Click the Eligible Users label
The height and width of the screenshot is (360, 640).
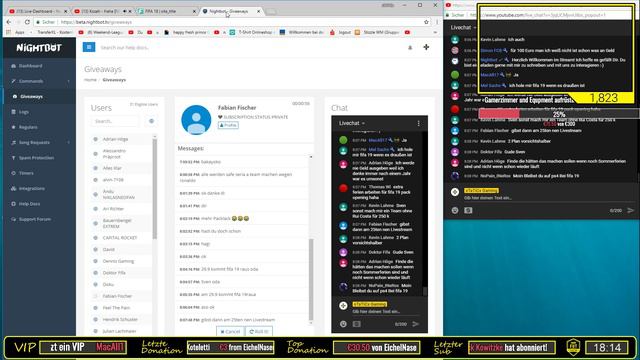coord(144,104)
